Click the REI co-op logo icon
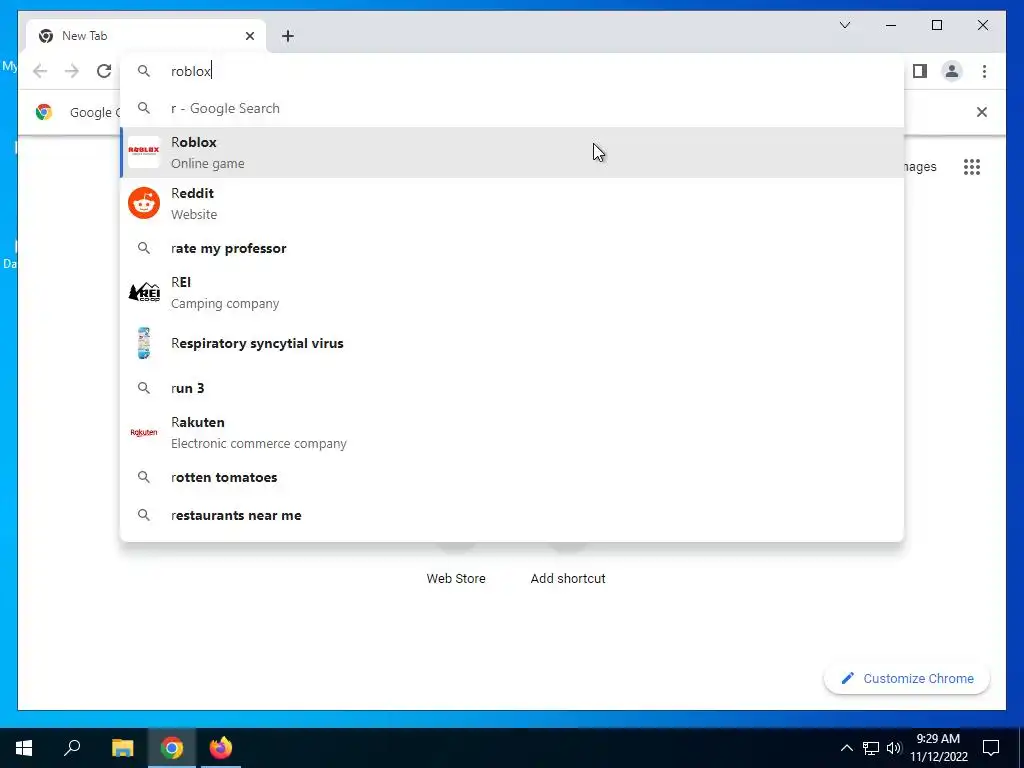 [x=144, y=292]
